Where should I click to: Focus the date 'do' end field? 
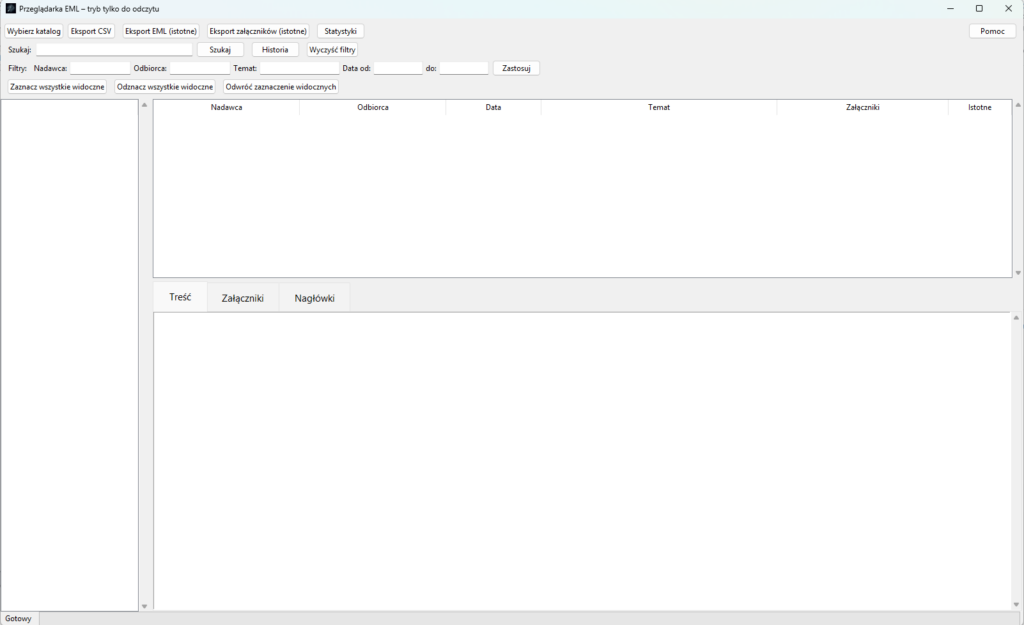tap(464, 68)
